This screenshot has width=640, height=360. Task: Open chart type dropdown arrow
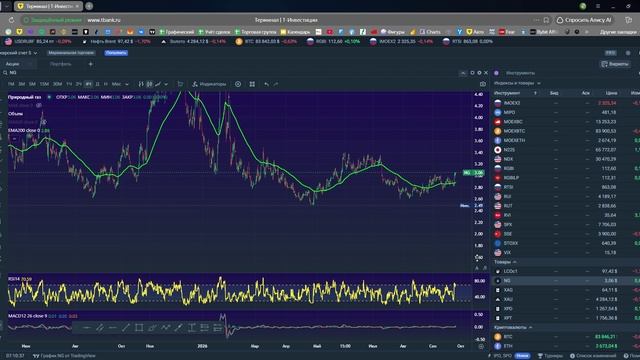pos(166,84)
